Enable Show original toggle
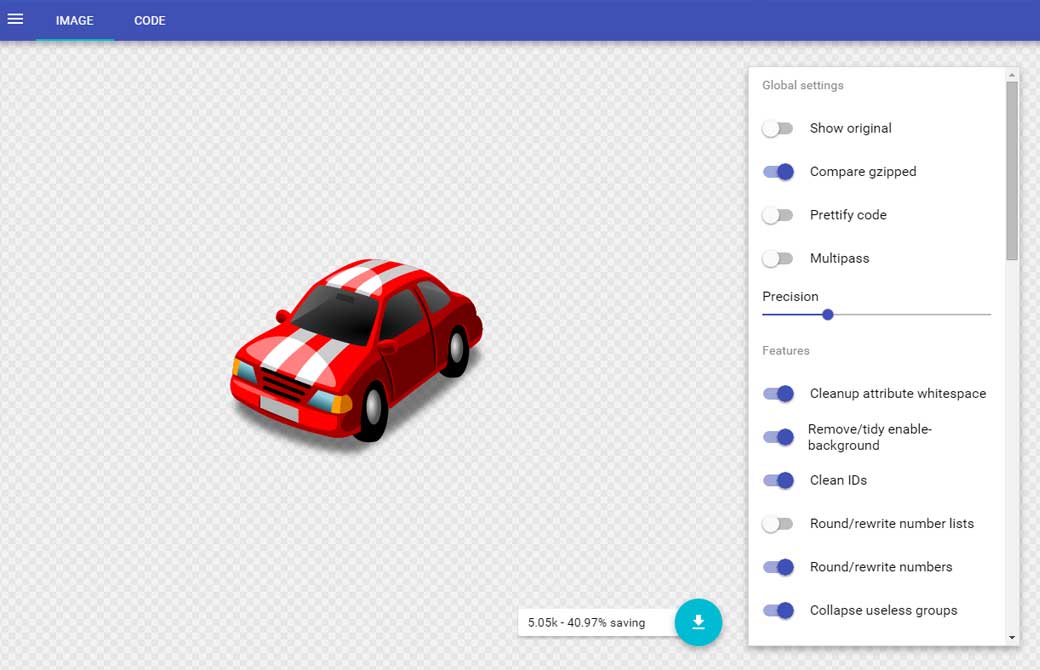 coord(777,129)
